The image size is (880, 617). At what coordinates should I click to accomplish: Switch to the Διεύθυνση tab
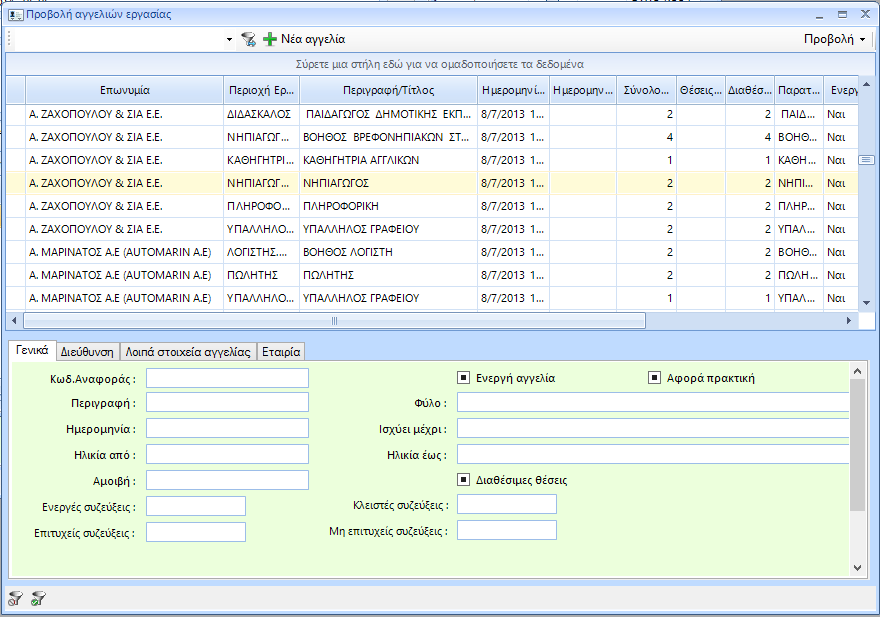88,351
